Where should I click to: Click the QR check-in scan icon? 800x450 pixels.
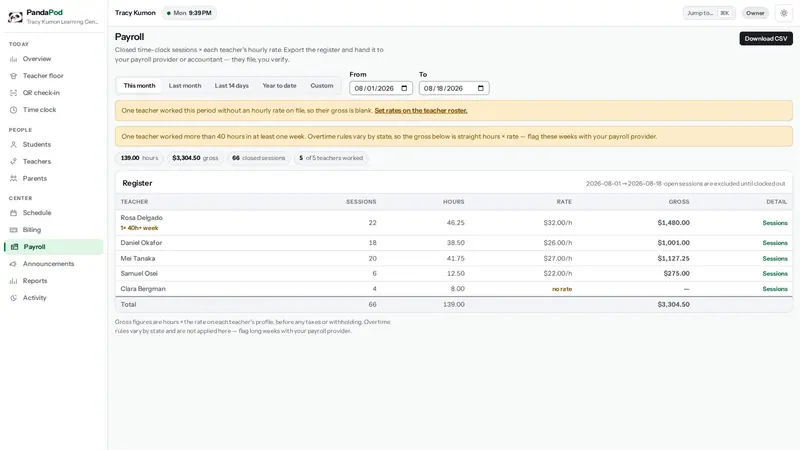[x=13, y=93]
